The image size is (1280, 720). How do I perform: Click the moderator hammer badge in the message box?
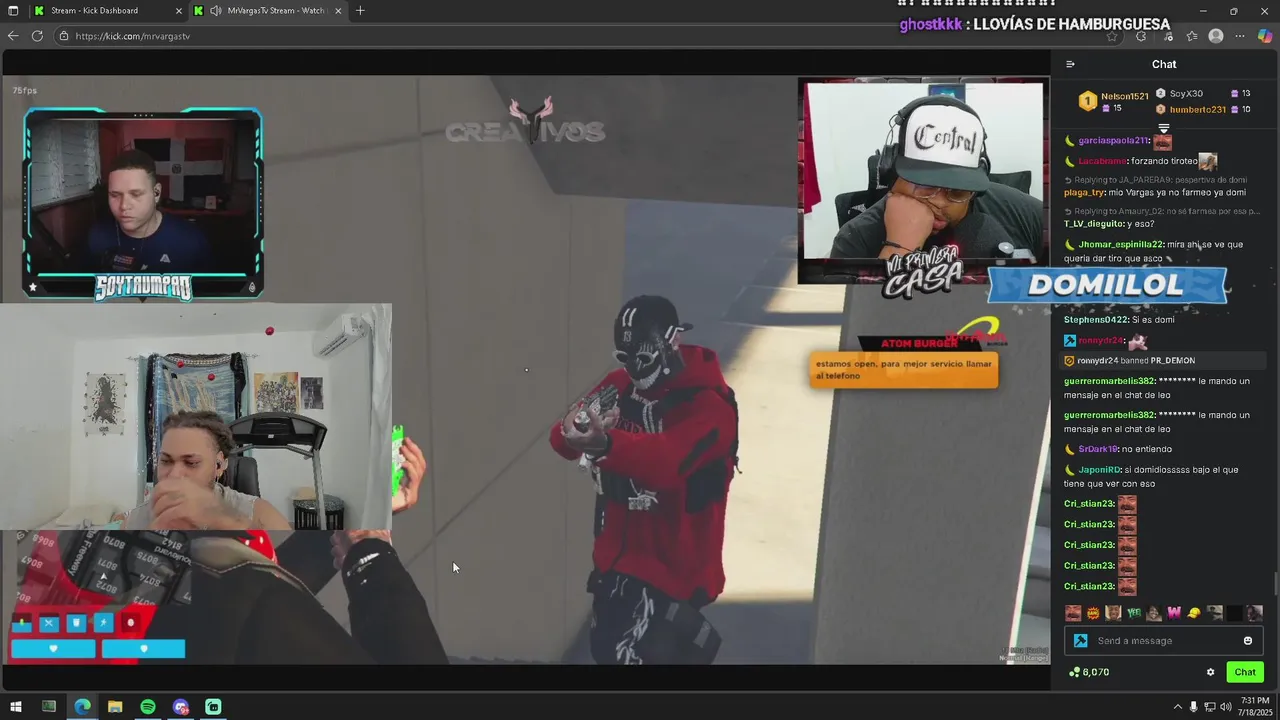pos(1080,641)
